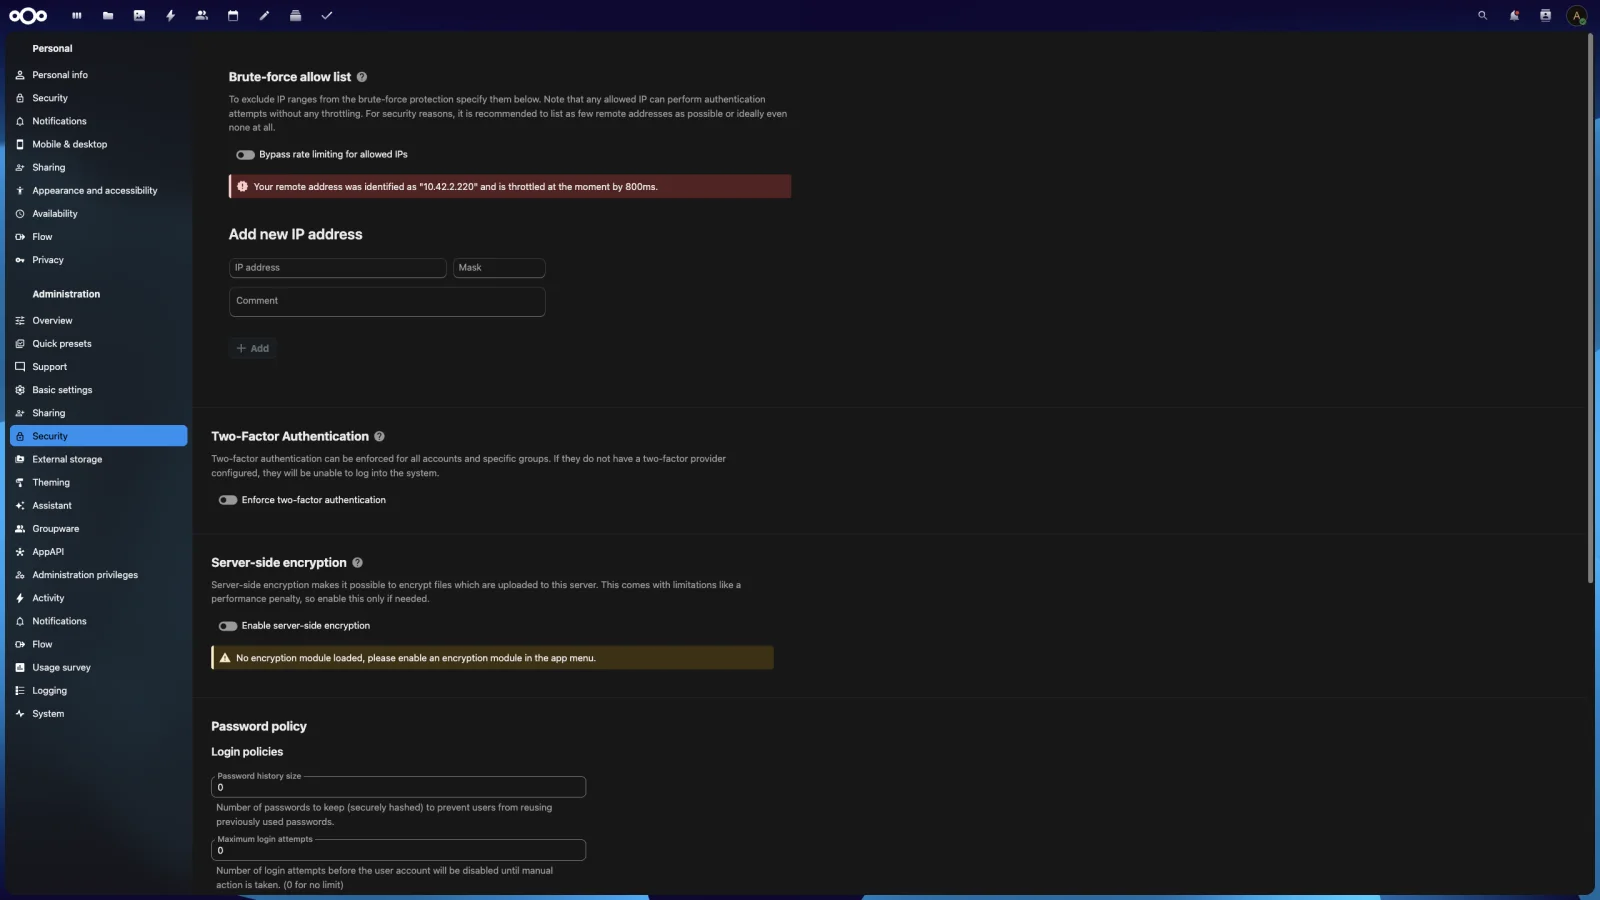Open Theming settings

click(x=99, y=482)
